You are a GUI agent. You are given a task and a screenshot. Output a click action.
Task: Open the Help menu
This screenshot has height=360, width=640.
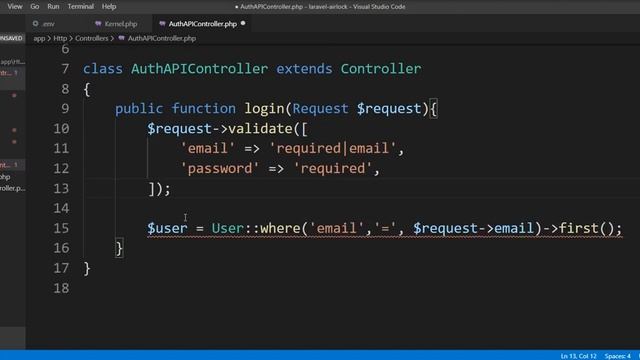click(109, 7)
